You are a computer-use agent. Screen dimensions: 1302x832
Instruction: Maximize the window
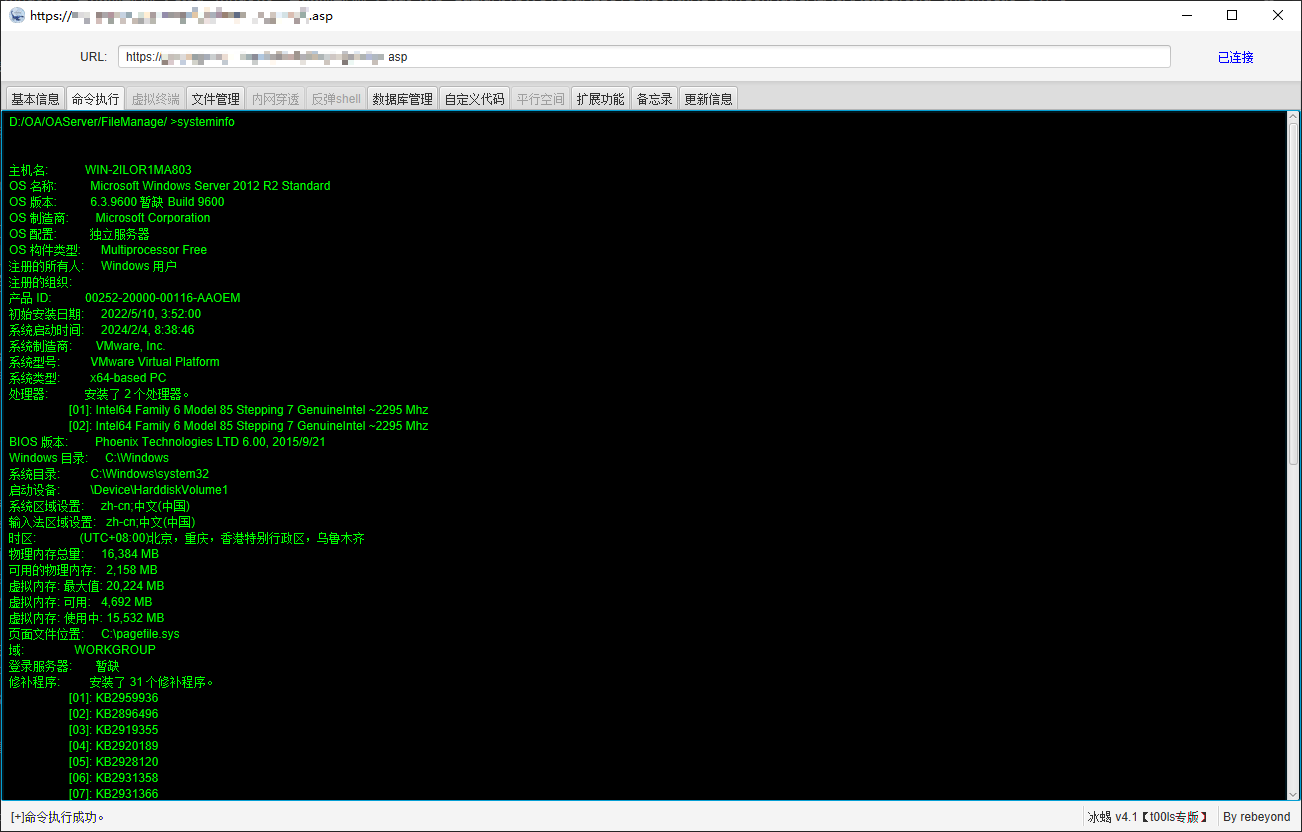[x=1232, y=15]
